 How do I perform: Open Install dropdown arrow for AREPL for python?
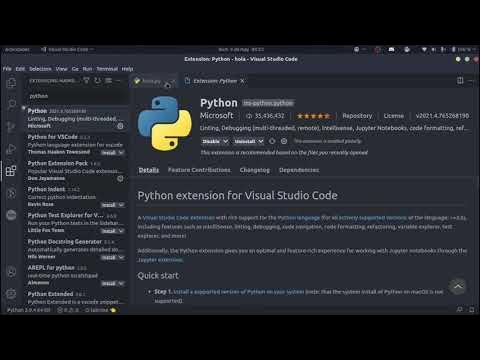[121, 283]
